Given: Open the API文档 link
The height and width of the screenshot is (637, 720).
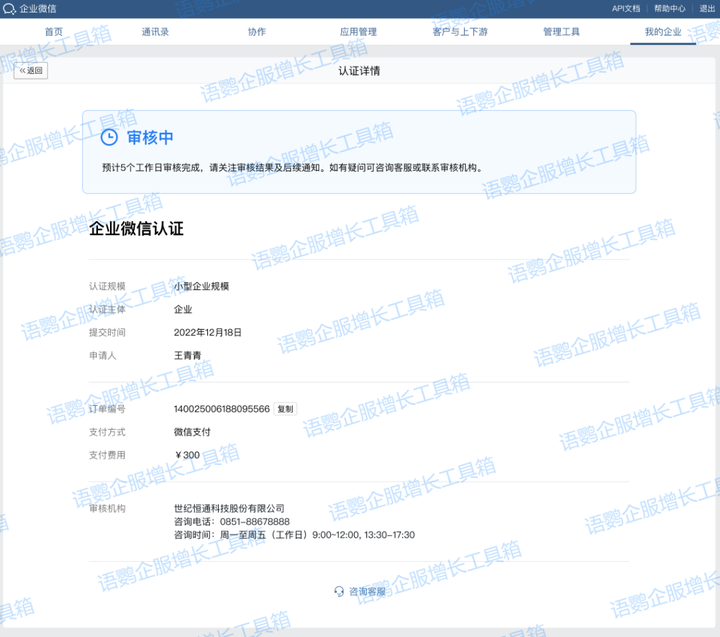Looking at the screenshot, I should coord(626,9).
